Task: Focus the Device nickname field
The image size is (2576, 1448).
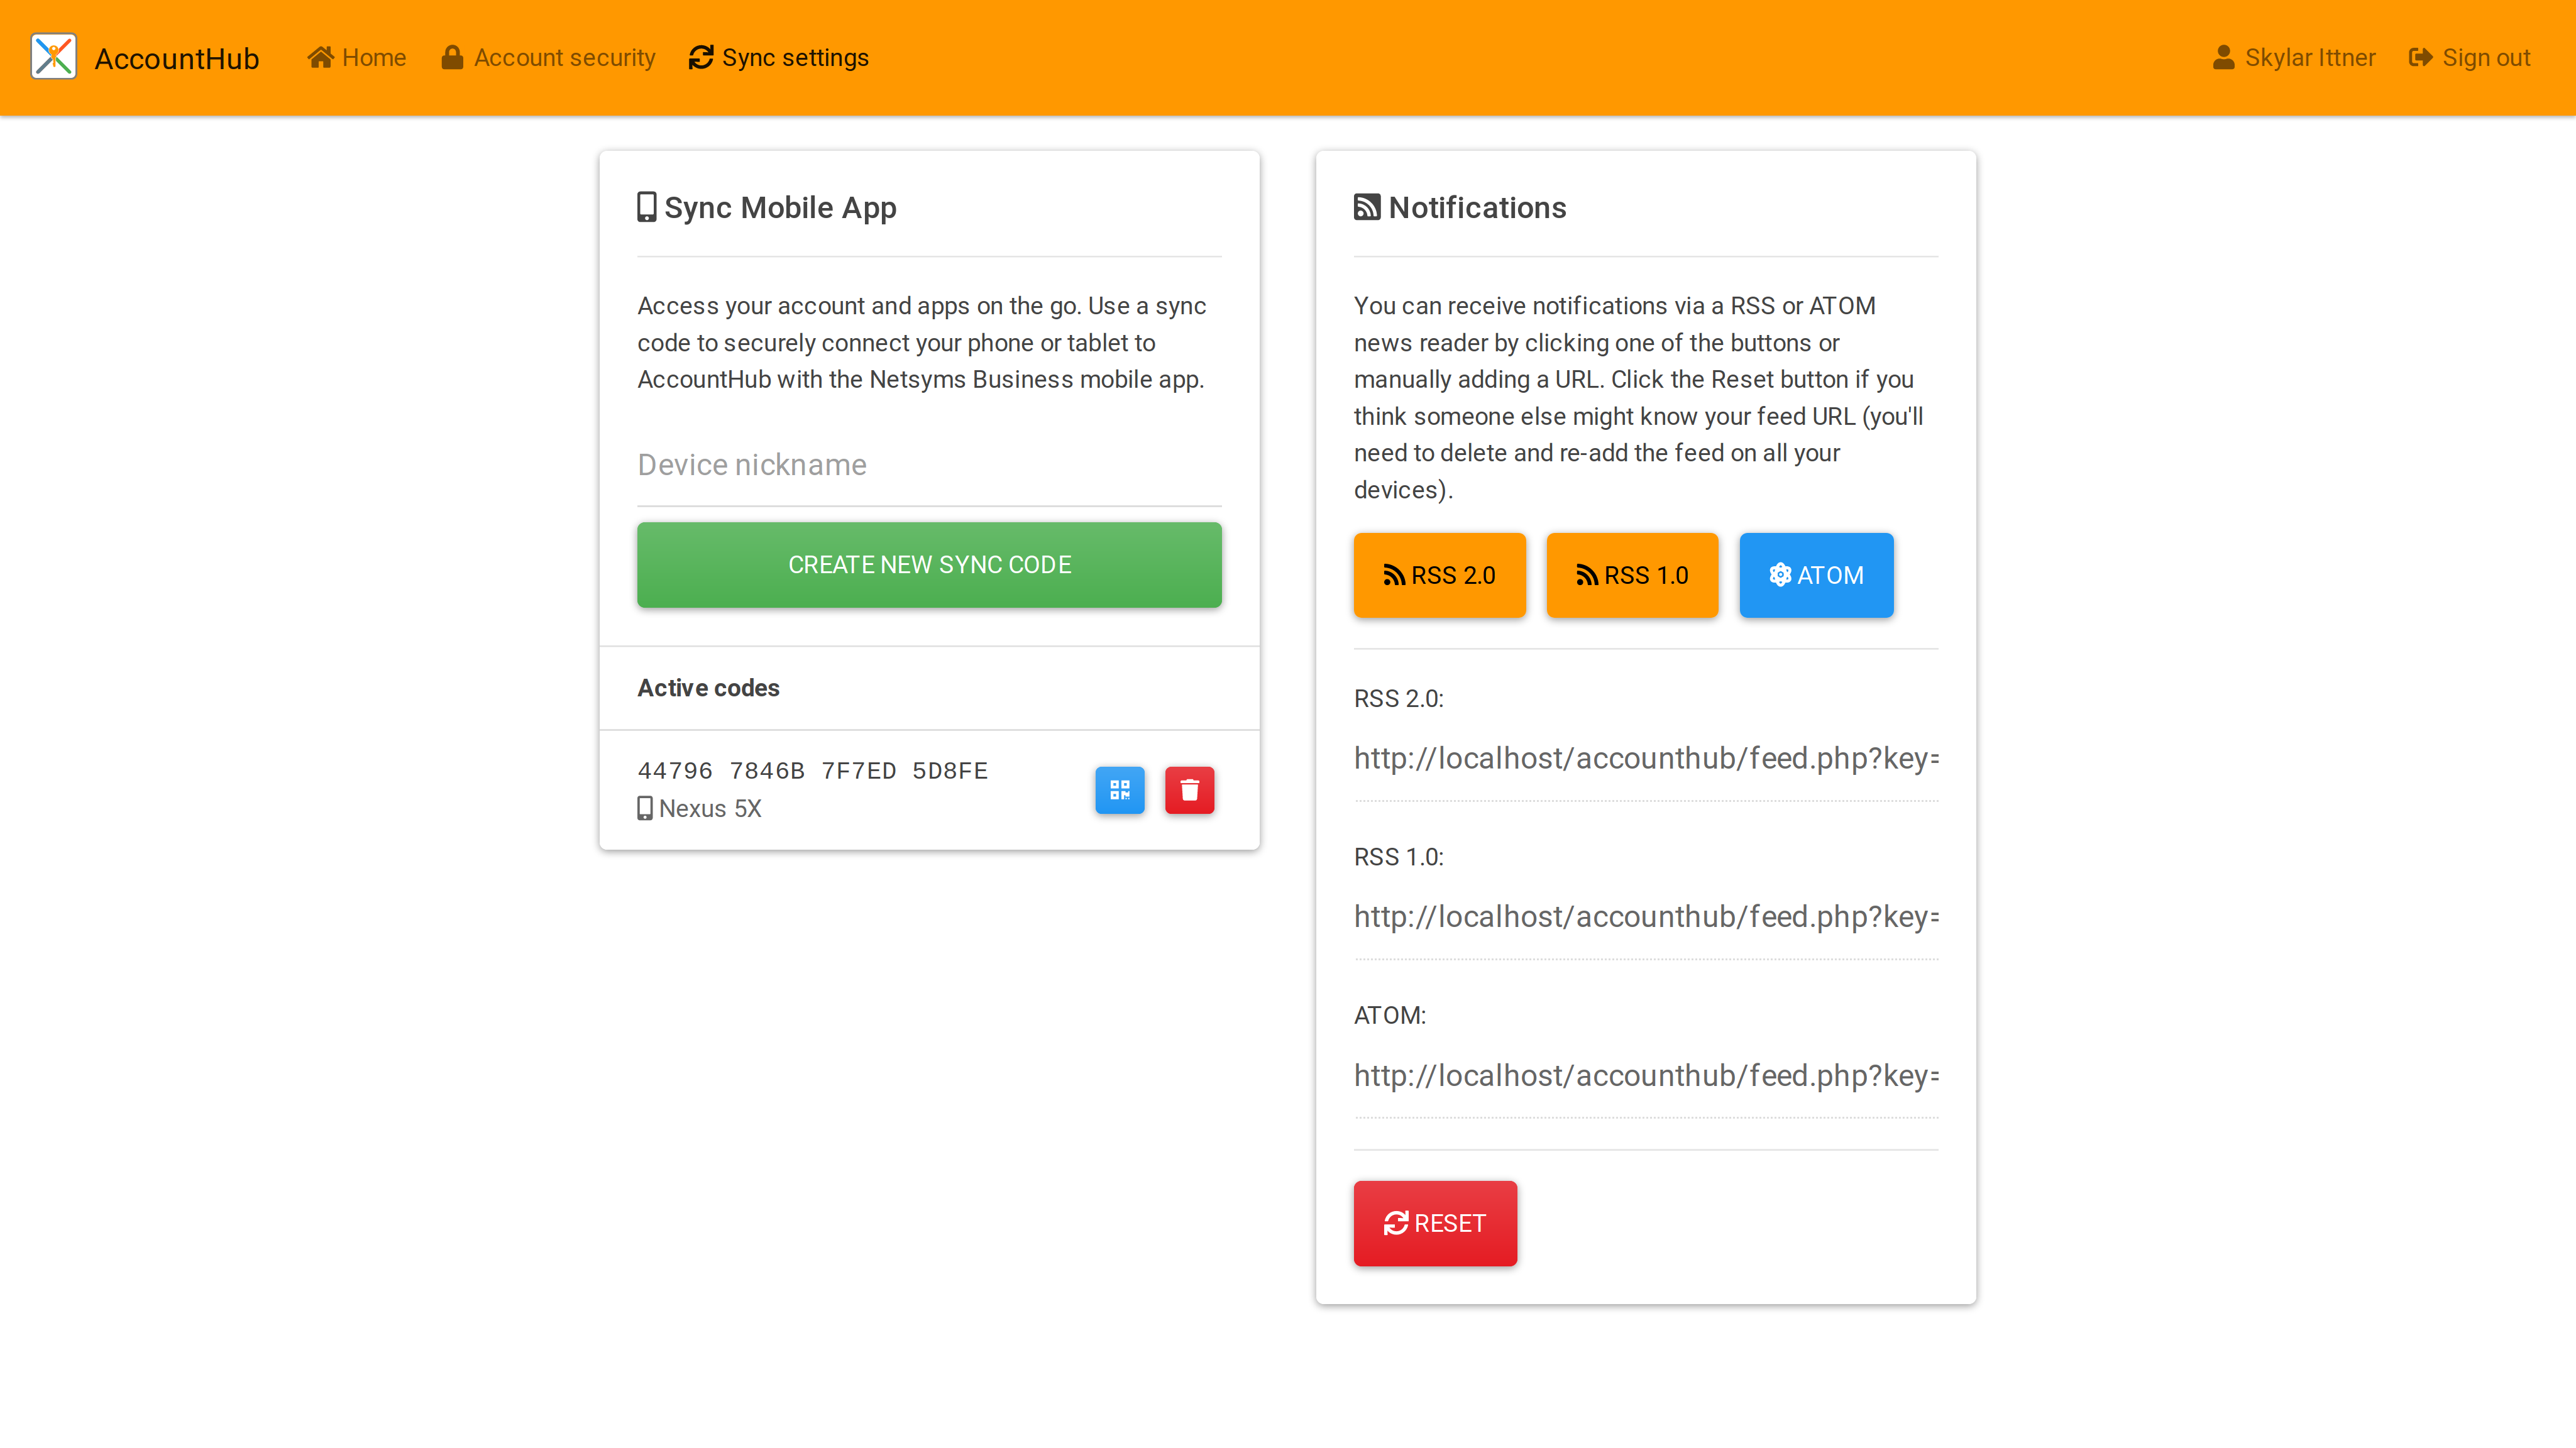Action: tap(929, 465)
